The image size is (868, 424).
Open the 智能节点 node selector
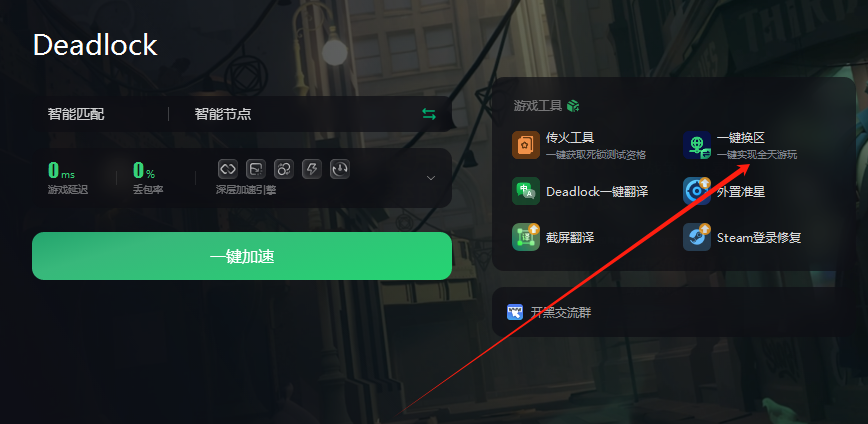[x=223, y=114]
